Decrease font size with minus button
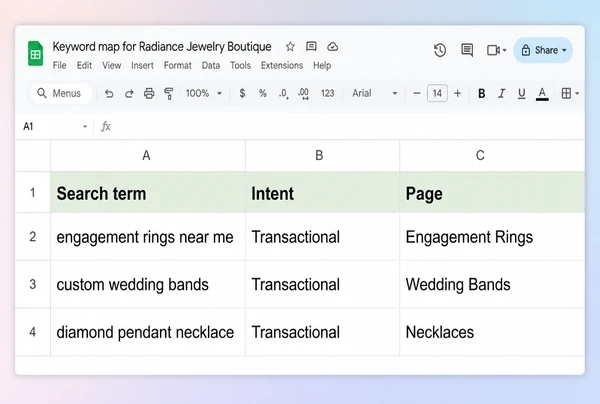The image size is (600, 404). (x=417, y=93)
